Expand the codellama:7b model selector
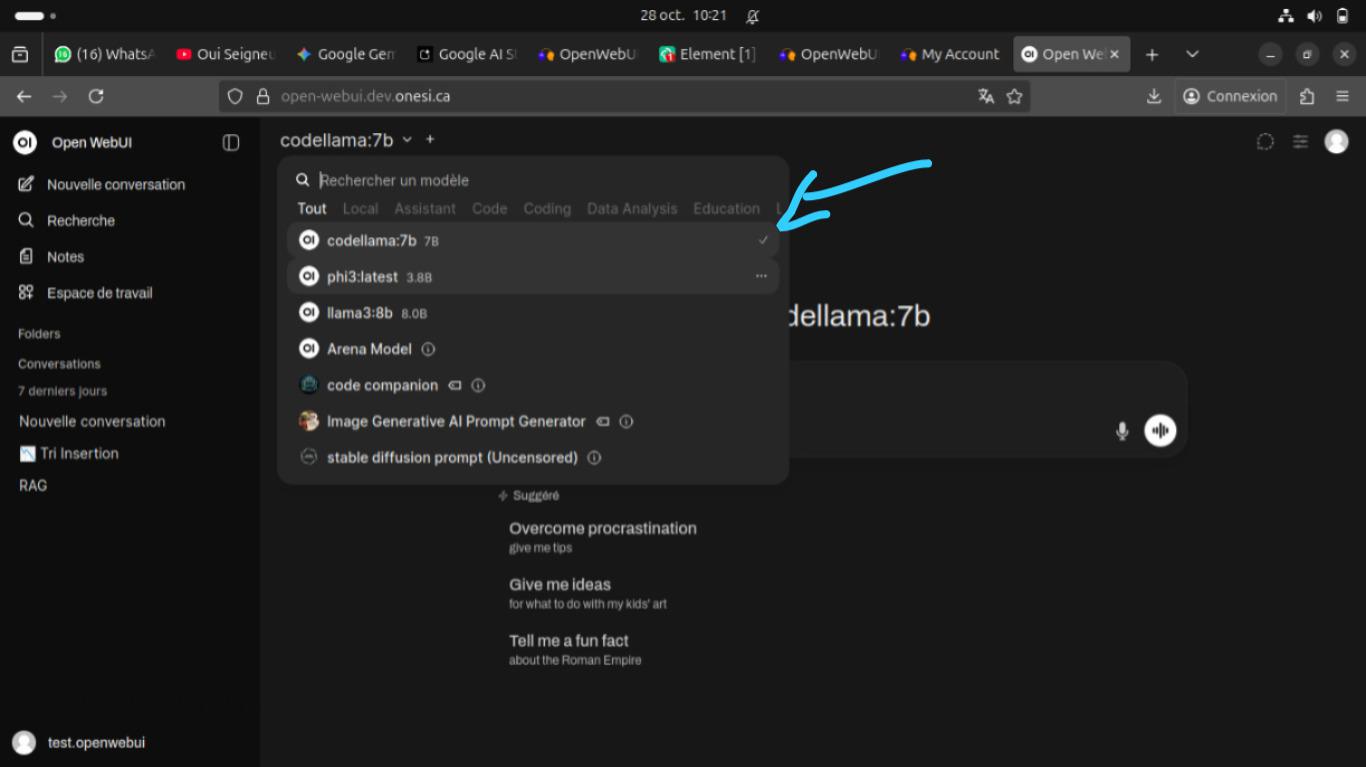The height and width of the screenshot is (767, 1366). (346, 141)
